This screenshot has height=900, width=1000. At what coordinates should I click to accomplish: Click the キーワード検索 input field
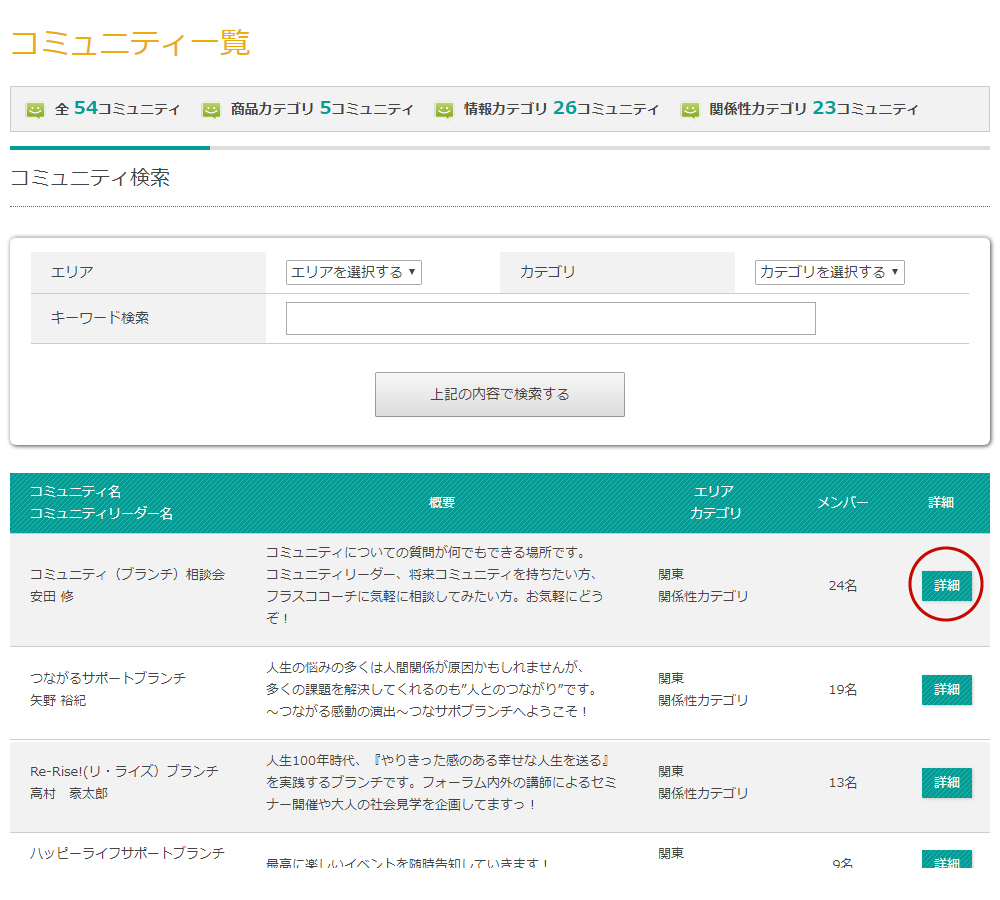(x=550, y=318)
